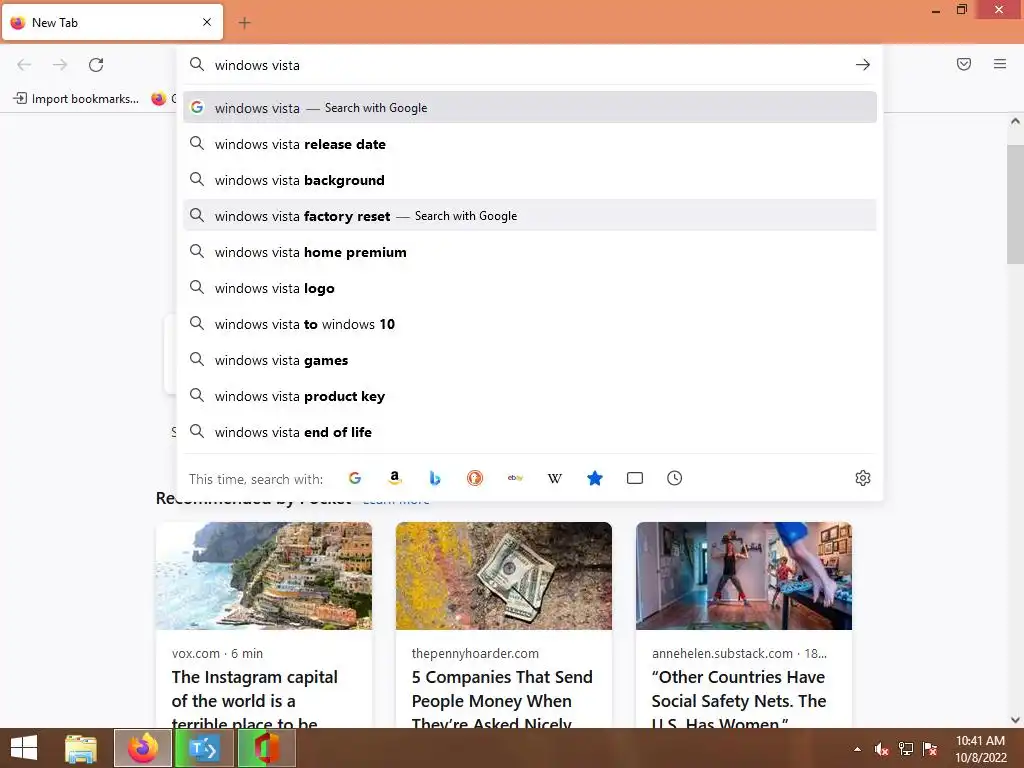The width and height of the screenshot is (1024, 768).
Task: Search with the Wikipedia engine icon
Action: point(554,478)
